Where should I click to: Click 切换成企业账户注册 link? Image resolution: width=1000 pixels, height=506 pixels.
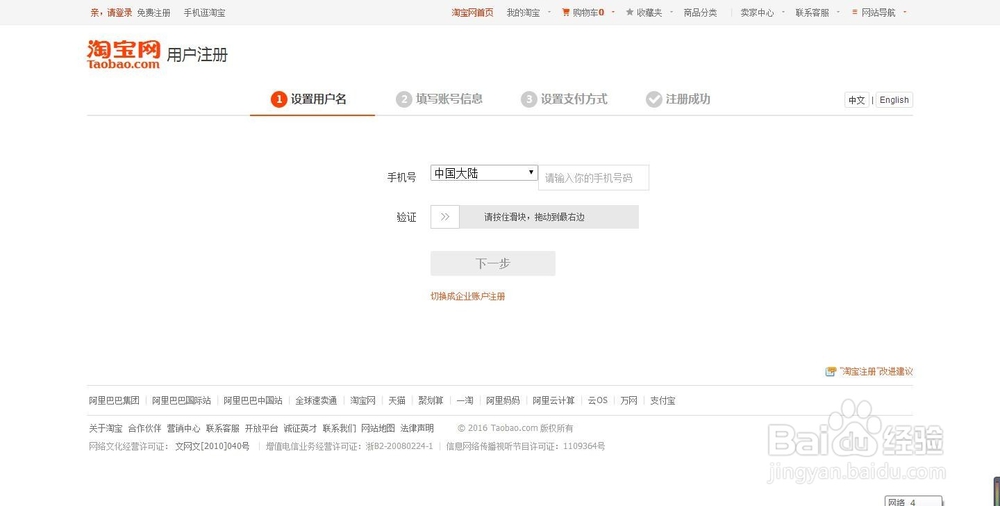(467, 296)
